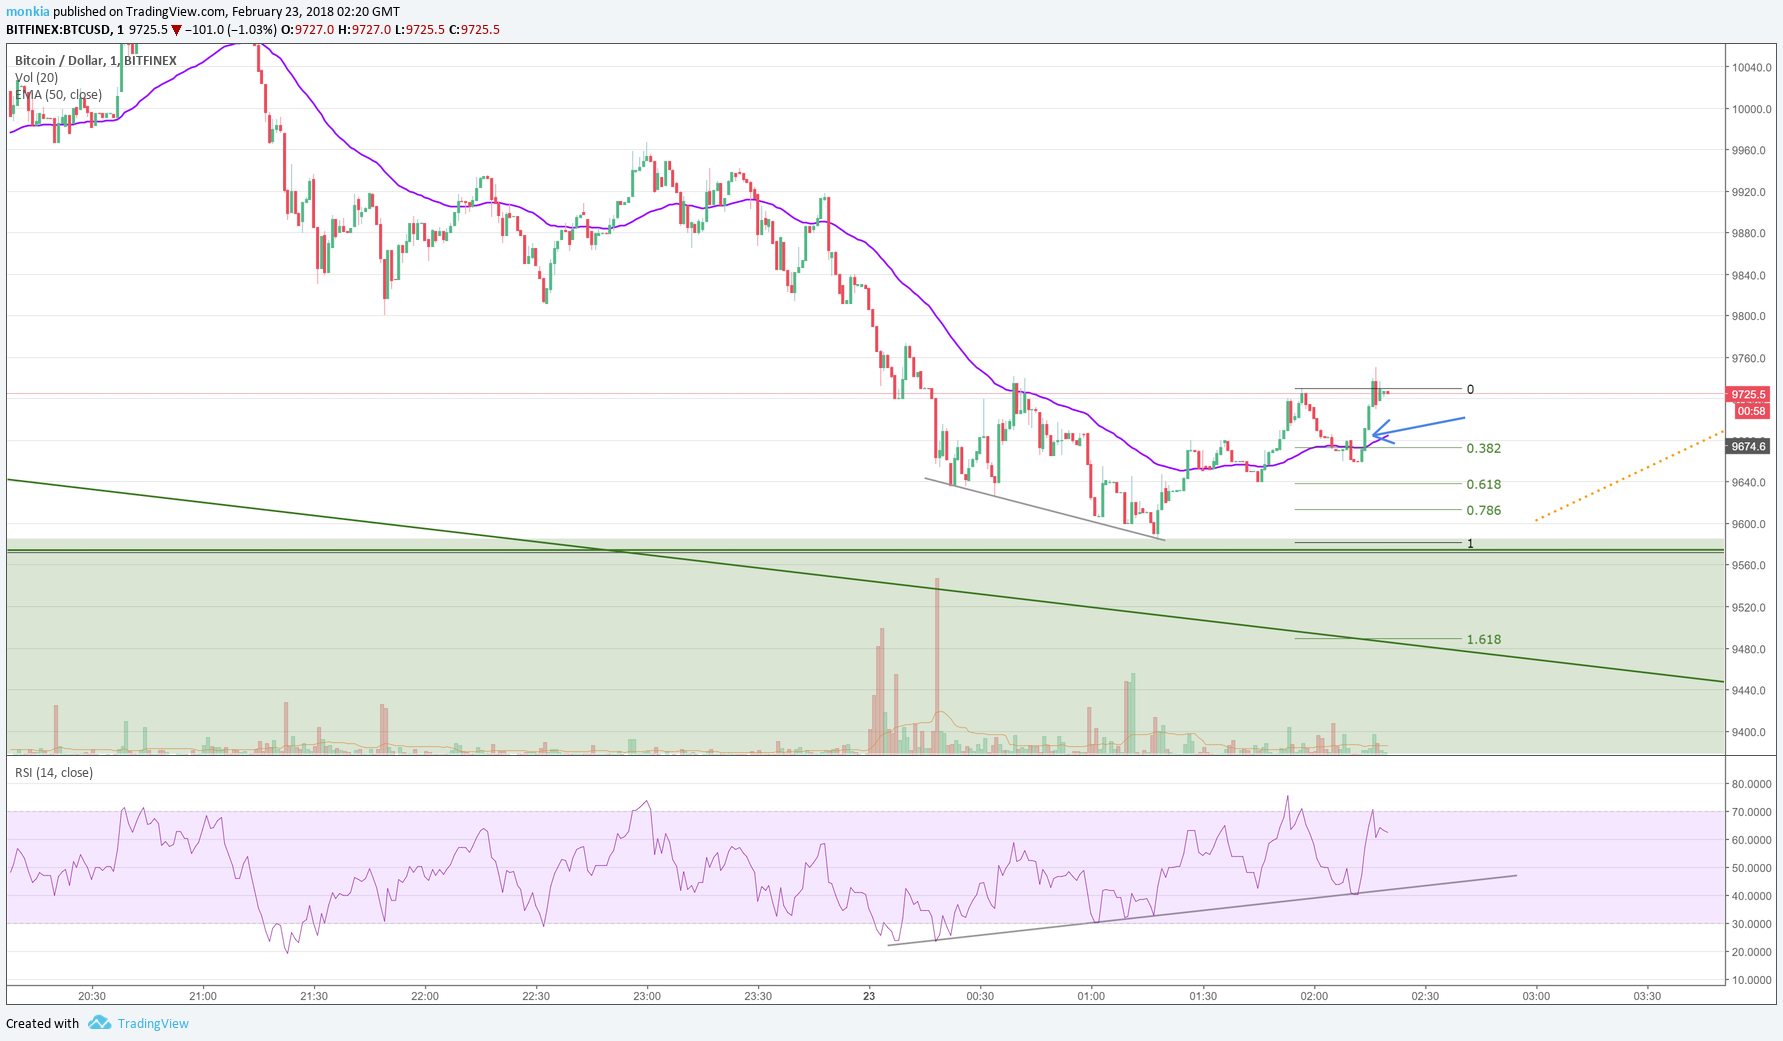Select the Fibonacci 0.618 level label
Screen dimensions: 1783x1041
[1484, 484]
